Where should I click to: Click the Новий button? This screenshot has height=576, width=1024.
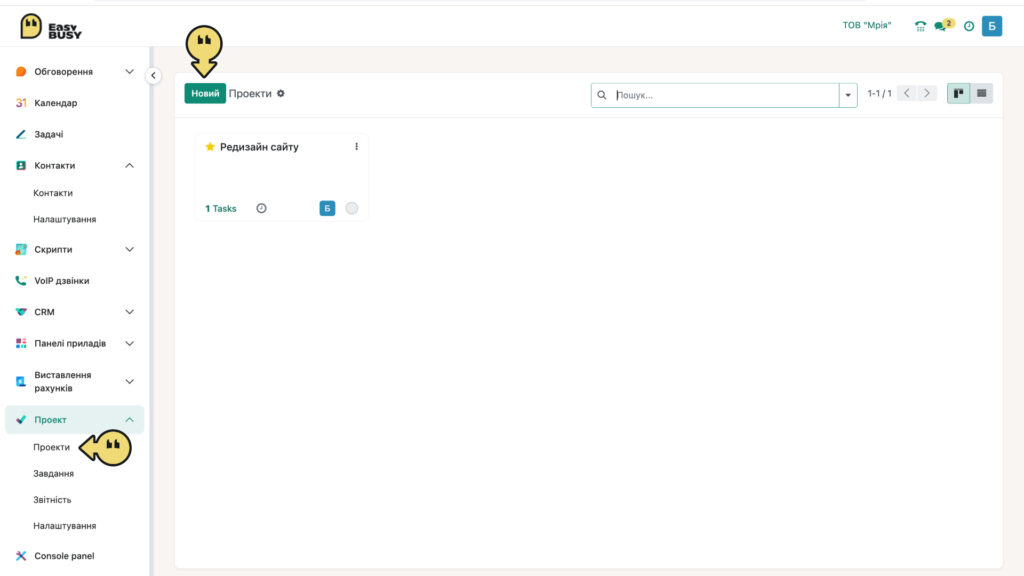(x=205, y=93)
